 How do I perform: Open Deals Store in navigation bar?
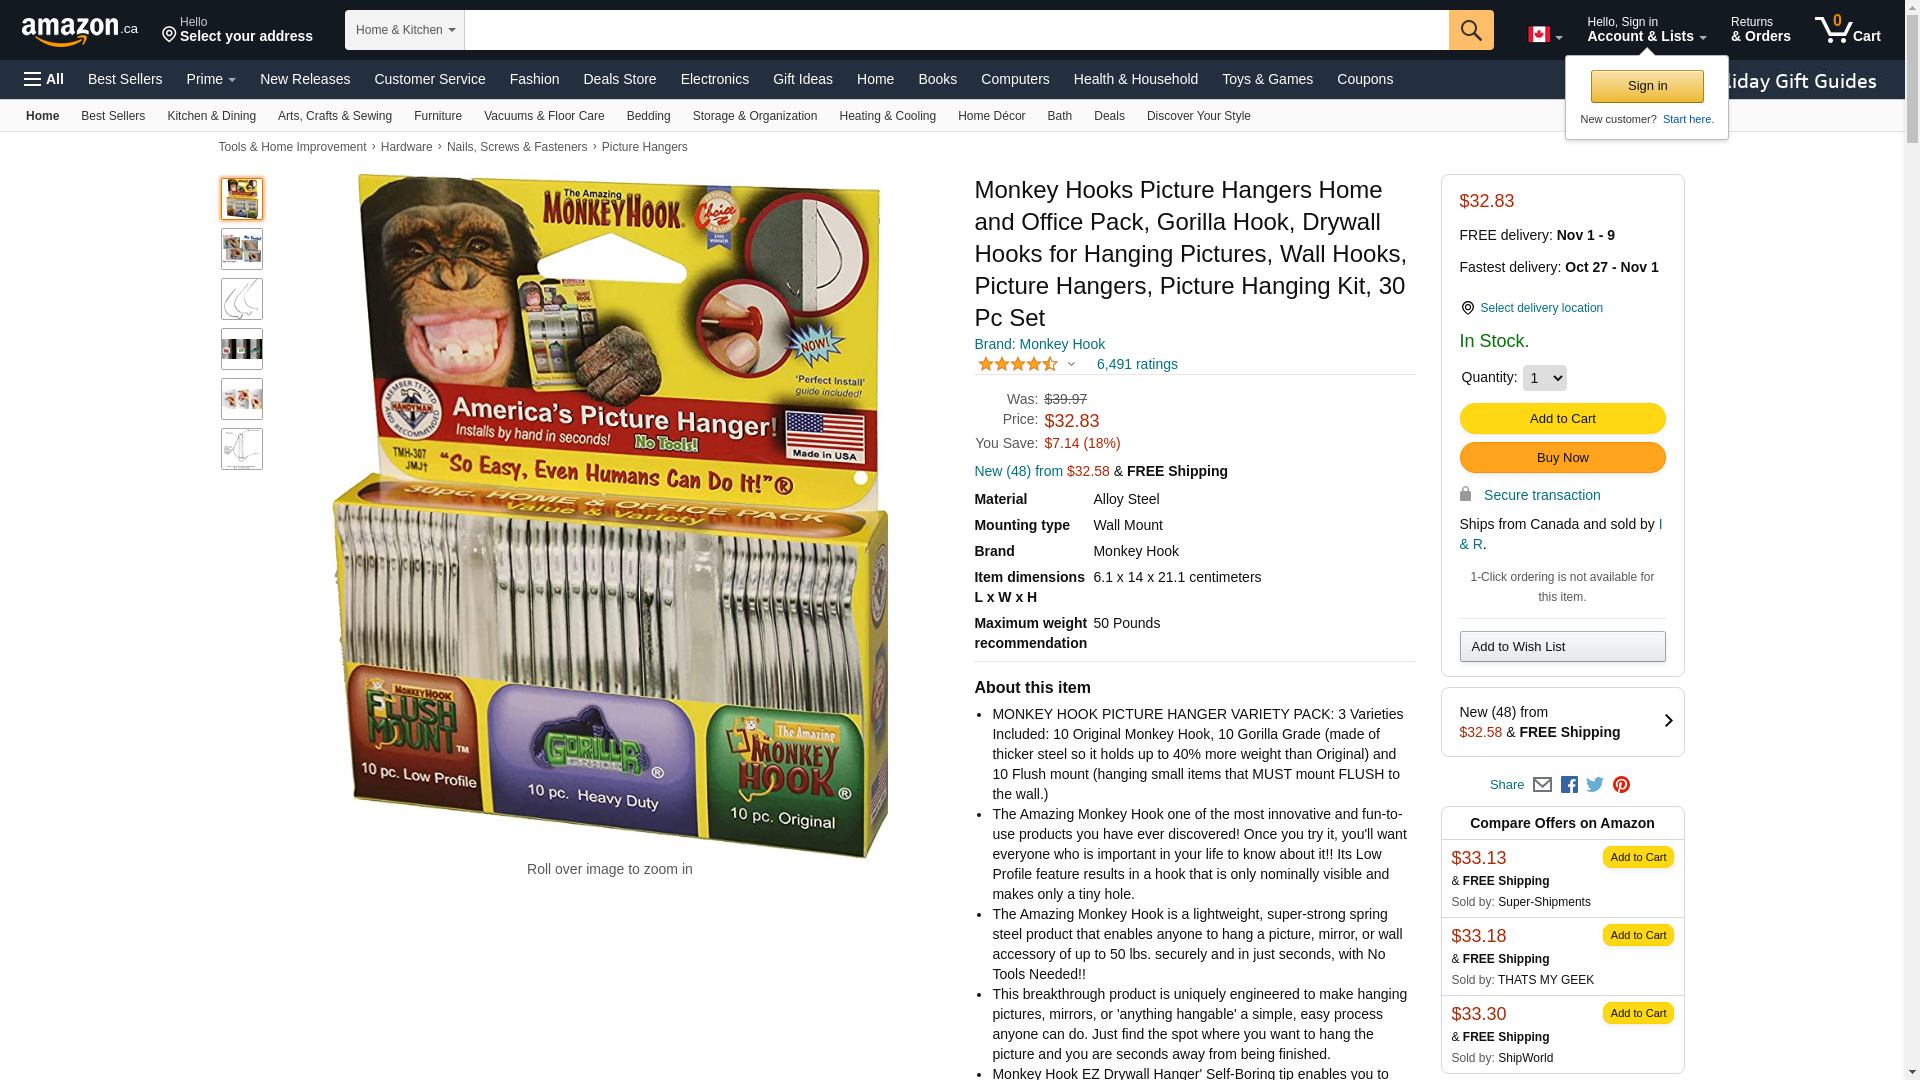point(619,79)
